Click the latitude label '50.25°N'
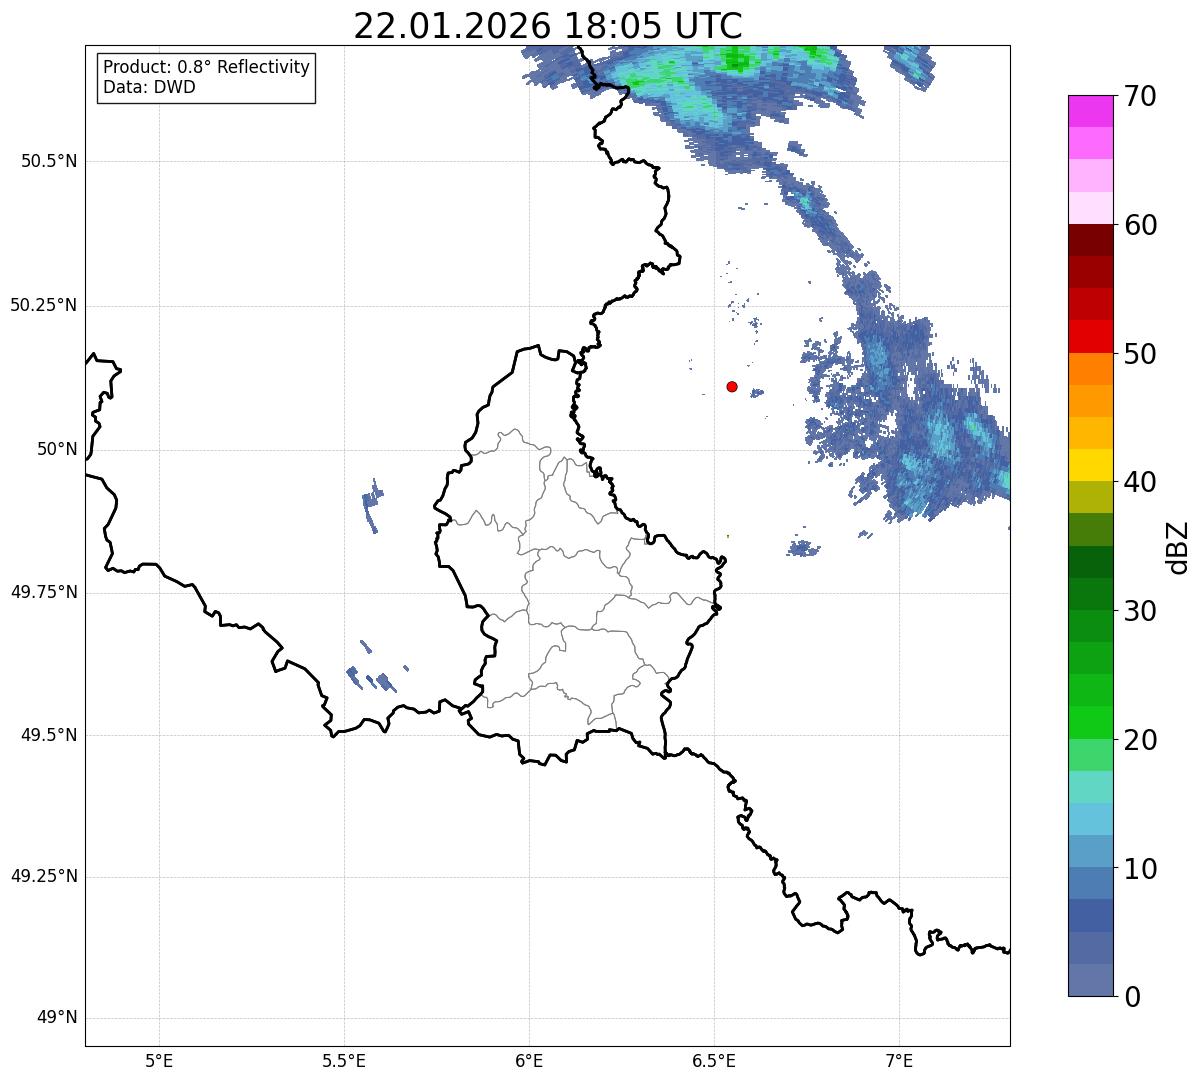The width and height of the screenshot is (1202, 1081). tap(44, 305)
